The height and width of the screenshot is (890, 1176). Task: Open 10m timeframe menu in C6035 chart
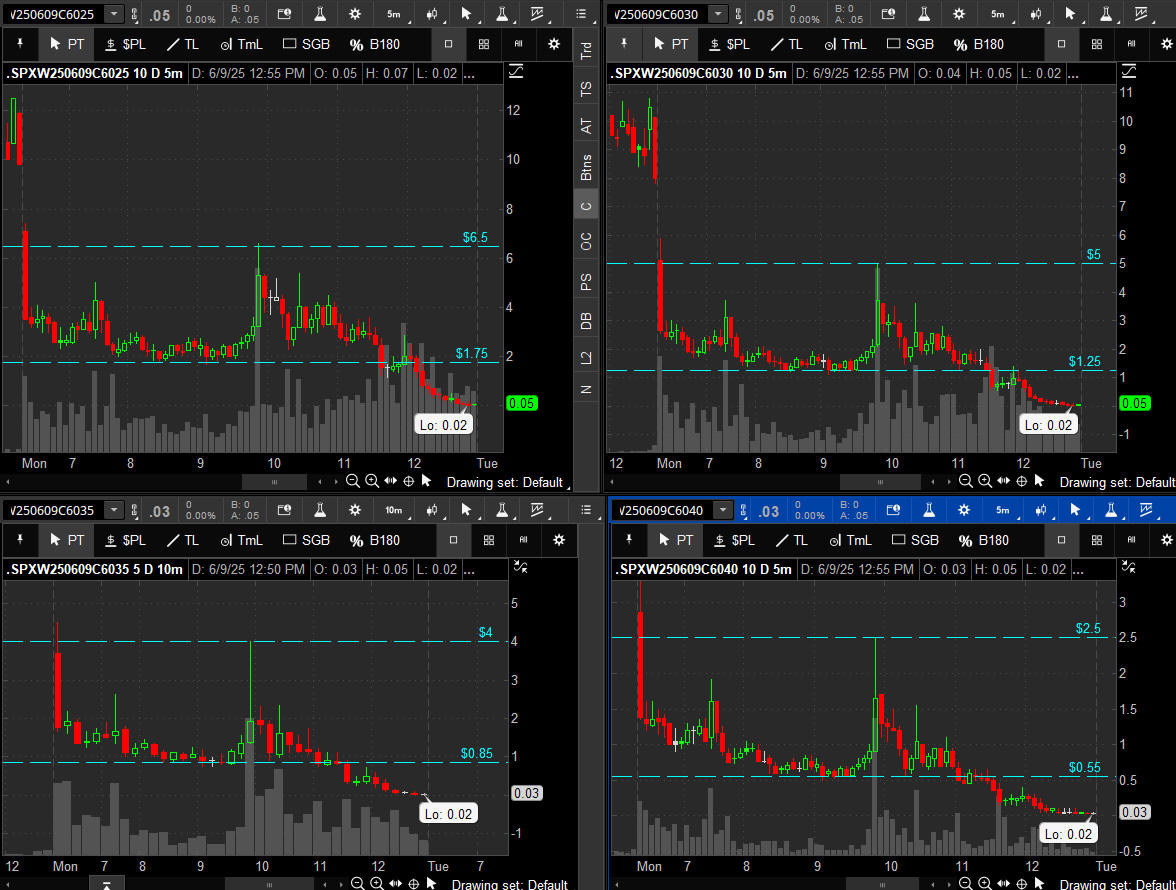[x=394, y=511]
